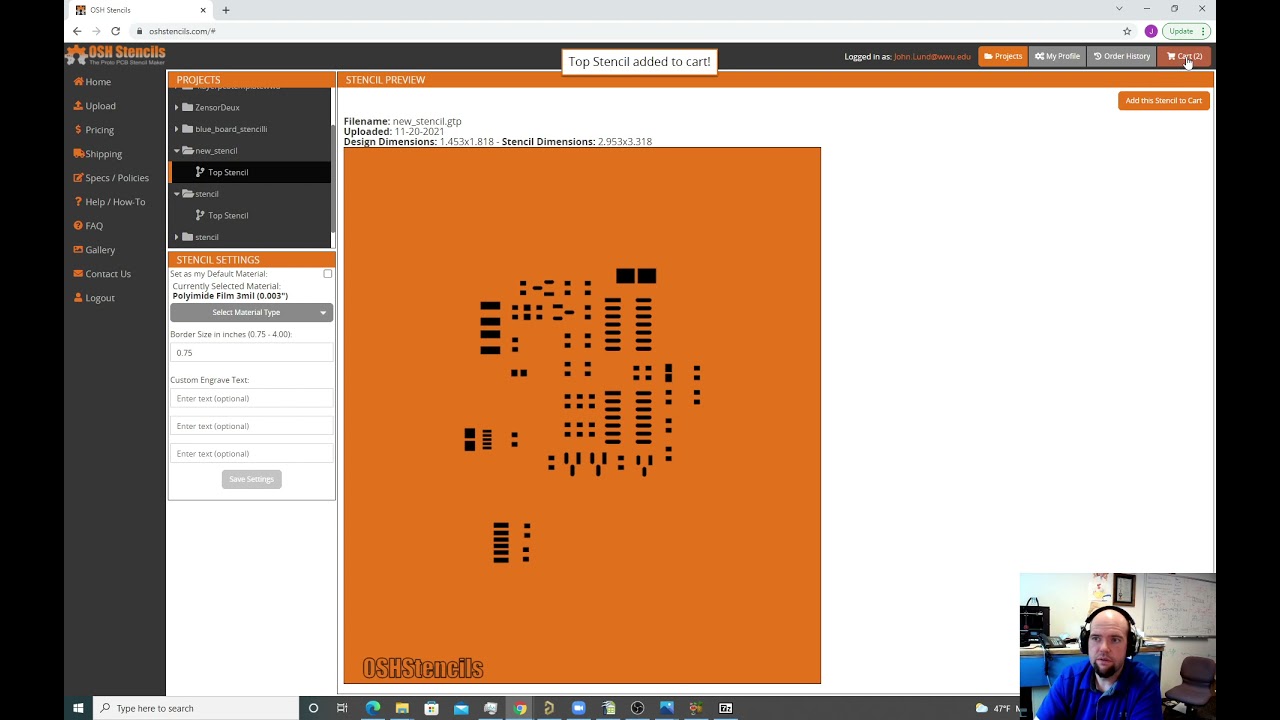Click the Border Size input field
The height and width of the screenshot is (720, 1280).
click(251, 353)
